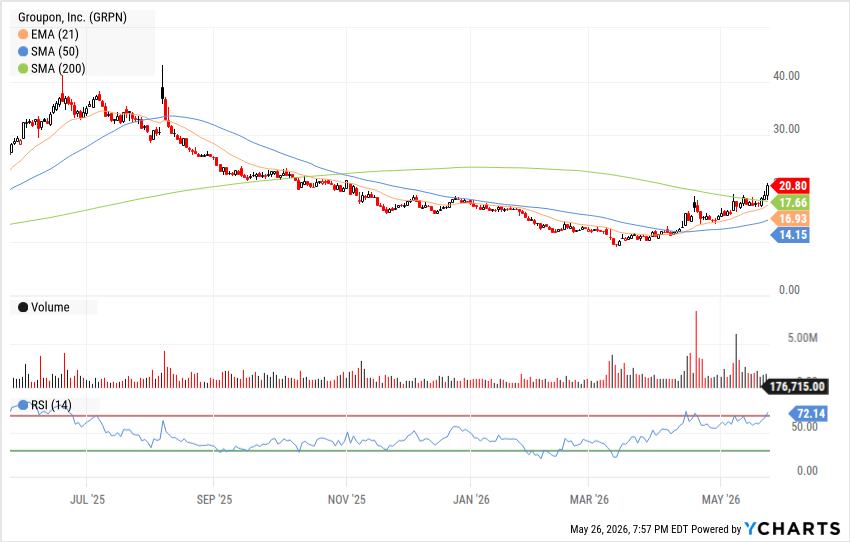850x542 pixels.
Task: Click the MAR '26 date axis label
Action: pyautogui.click(x=589, y=500)
